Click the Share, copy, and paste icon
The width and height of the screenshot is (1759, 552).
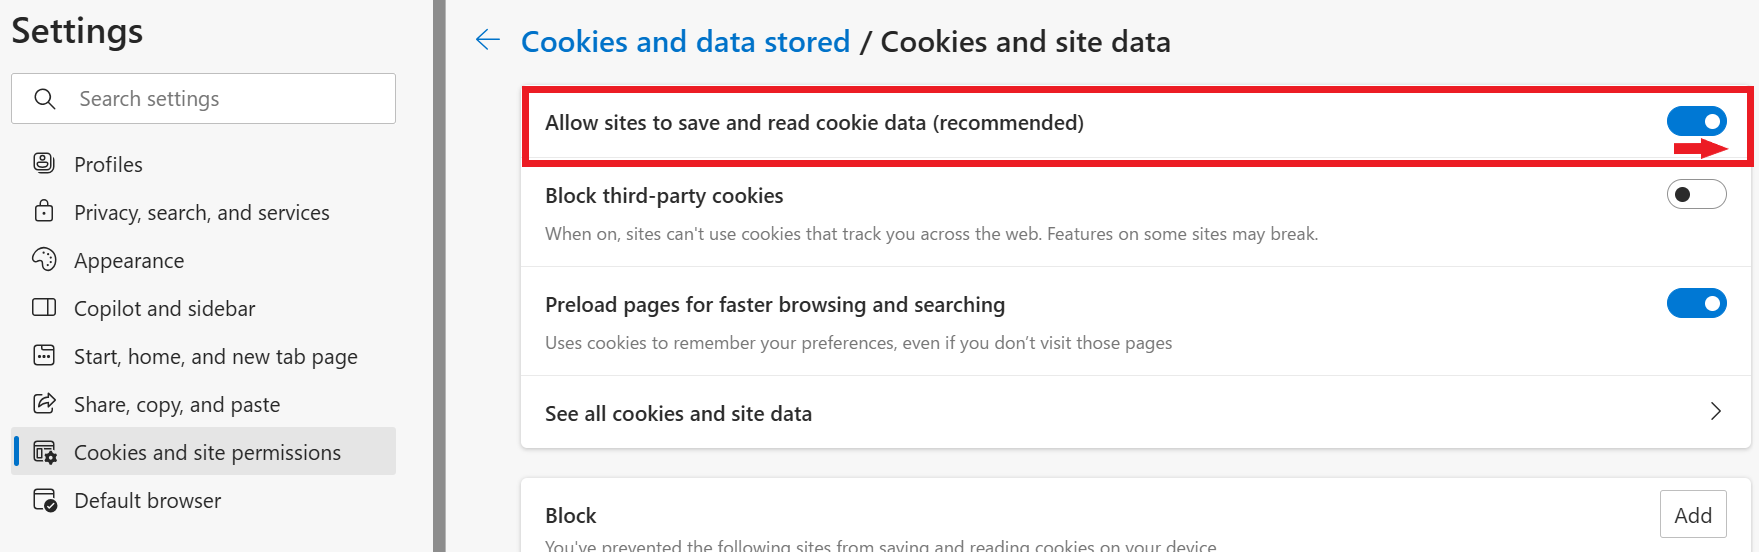pyautogui.click(x=44, y=403)
